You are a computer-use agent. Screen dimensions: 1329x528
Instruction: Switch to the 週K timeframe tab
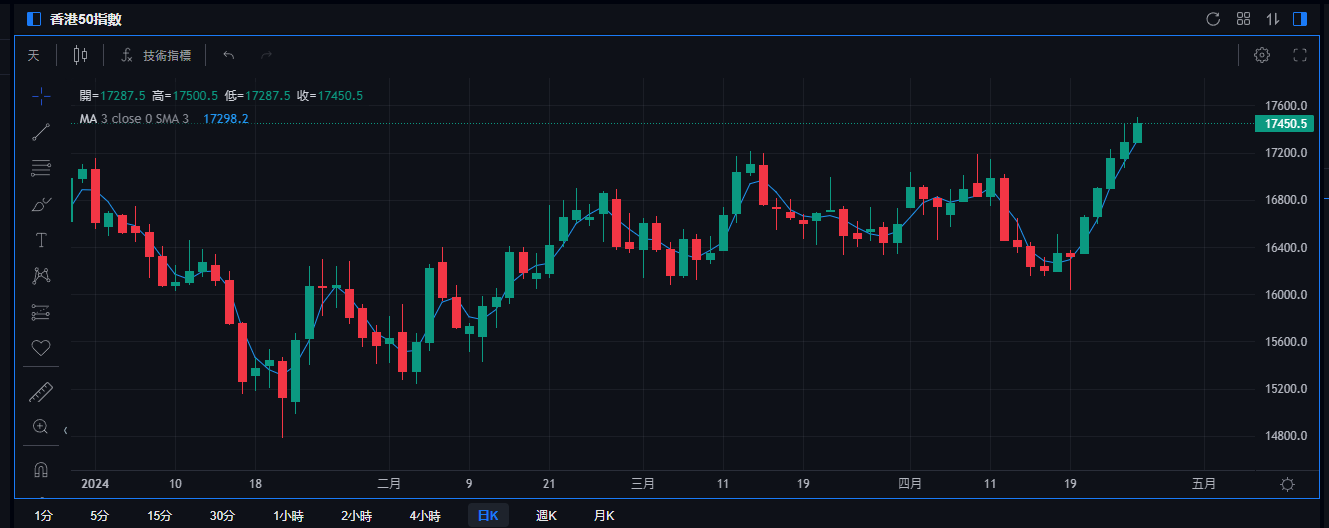[x=546, y=516]
